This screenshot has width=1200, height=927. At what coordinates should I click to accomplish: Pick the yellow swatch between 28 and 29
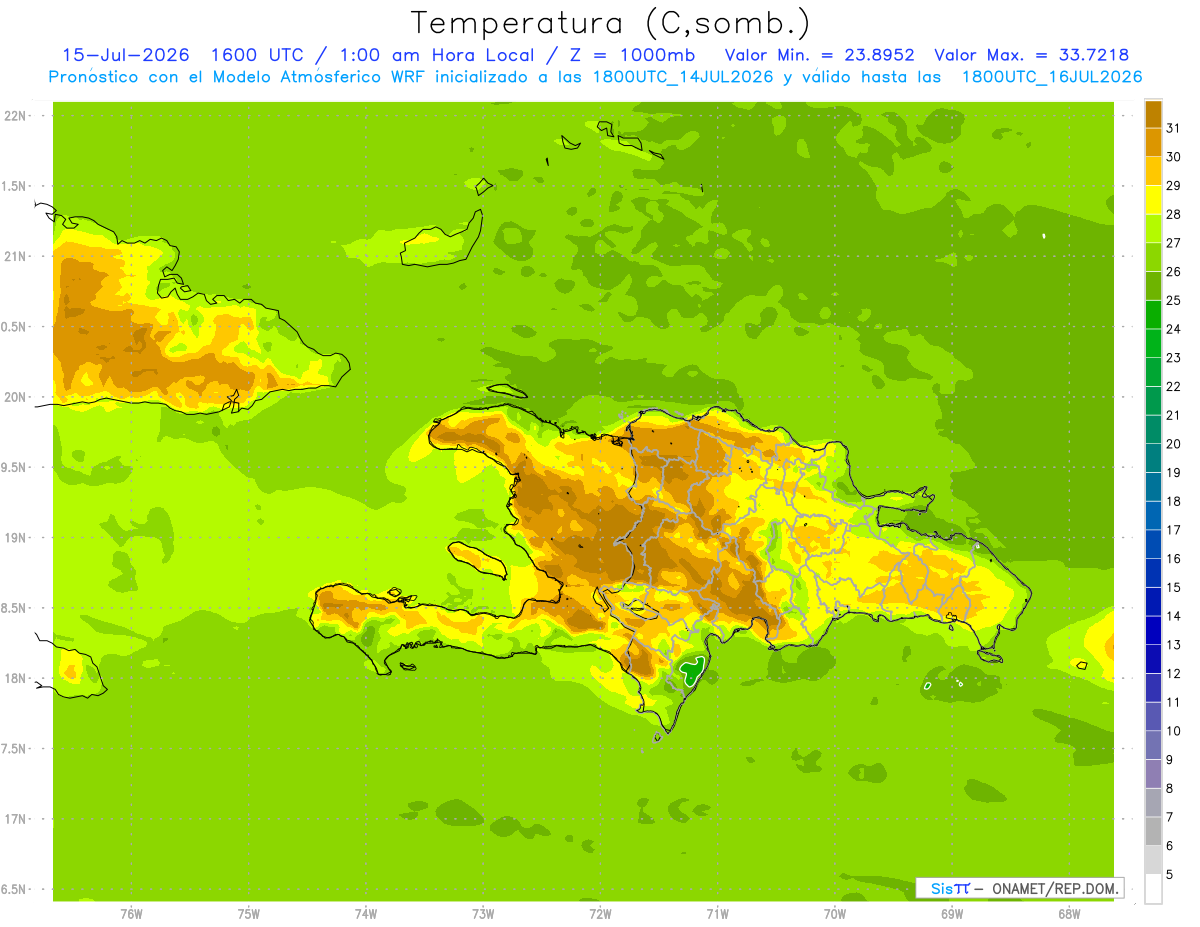[x=1153, y=200]
